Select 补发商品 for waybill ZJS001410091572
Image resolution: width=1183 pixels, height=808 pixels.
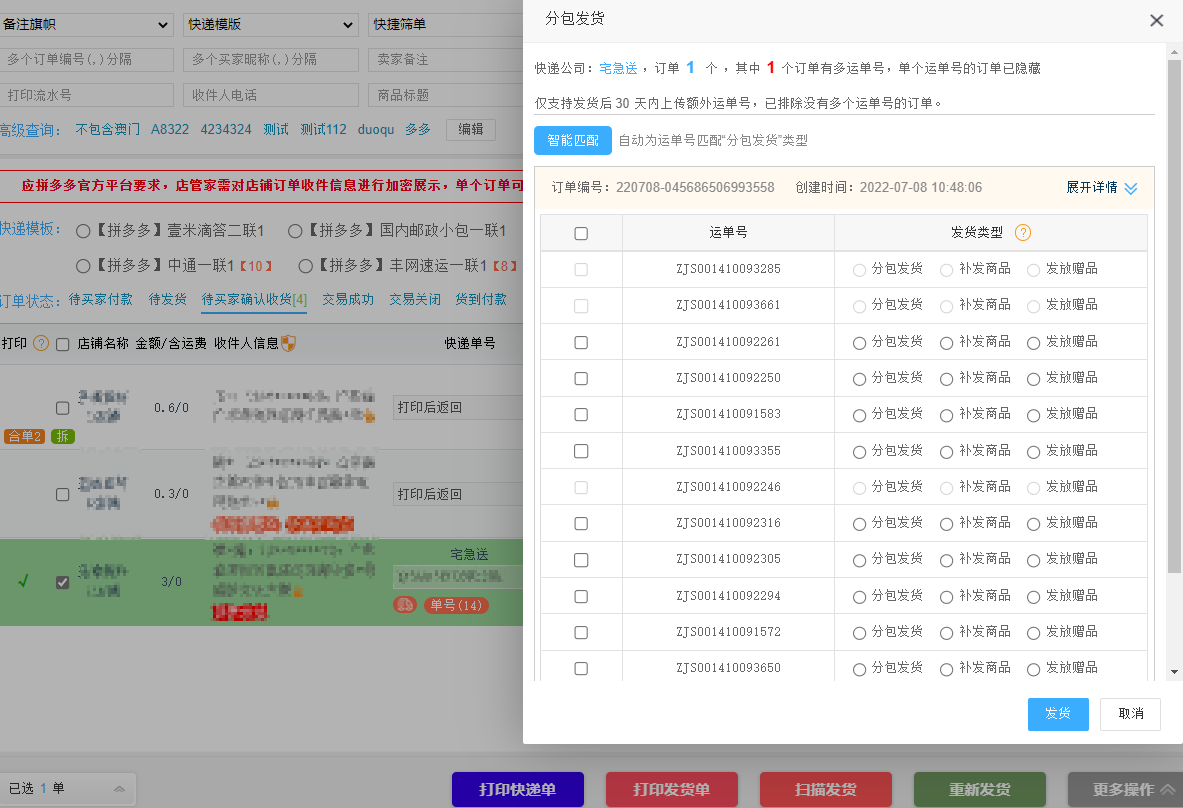(x=946, y=633)
